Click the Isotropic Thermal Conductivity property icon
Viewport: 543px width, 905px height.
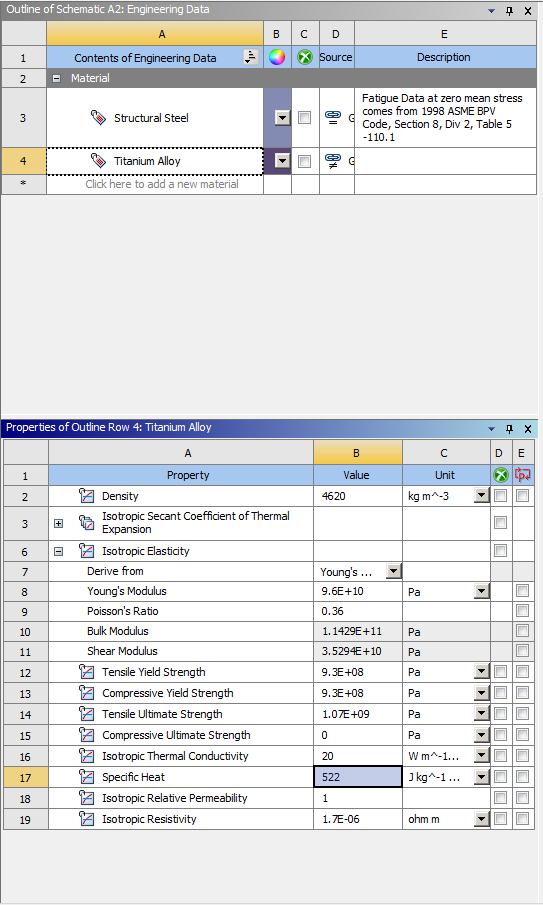[87, 756]
